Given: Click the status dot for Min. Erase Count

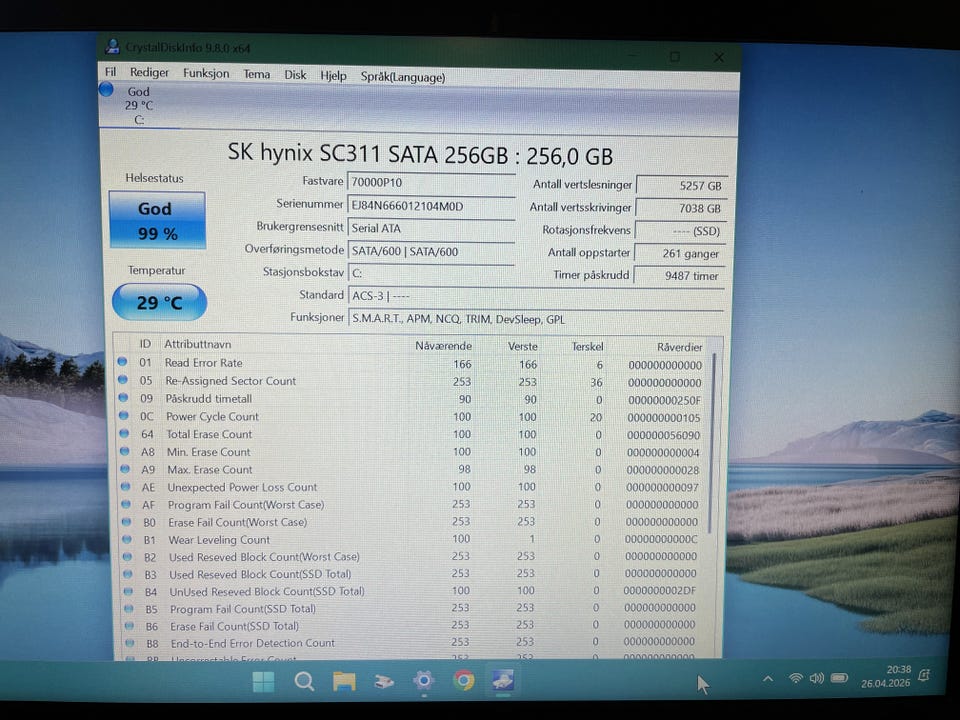Looking at the screenshot, I should [x=125, y=451].
